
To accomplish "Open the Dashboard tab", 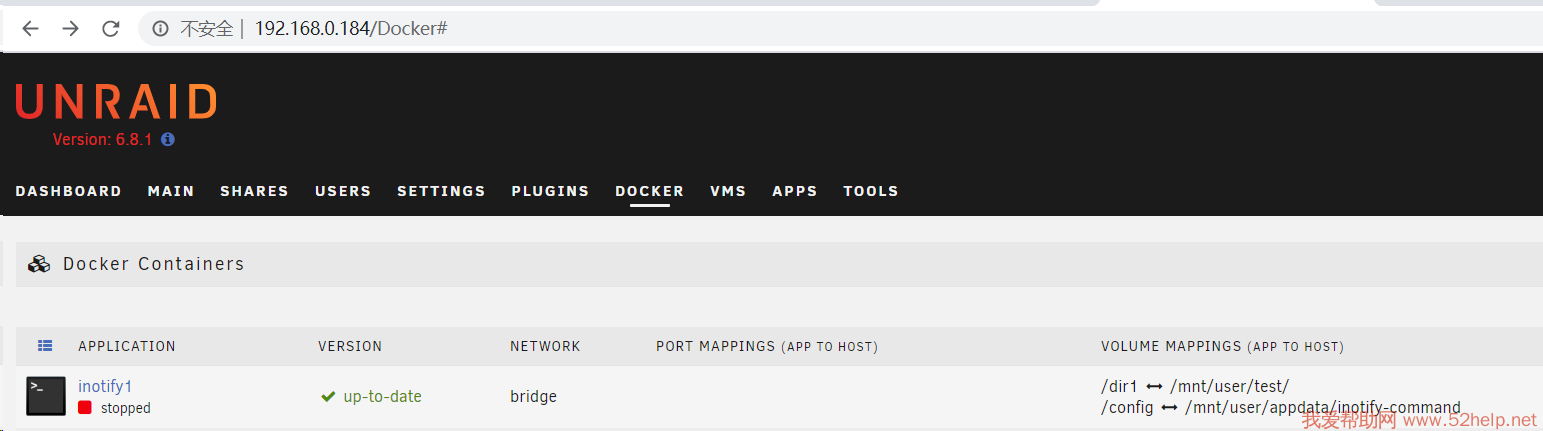I will point(68,191).
